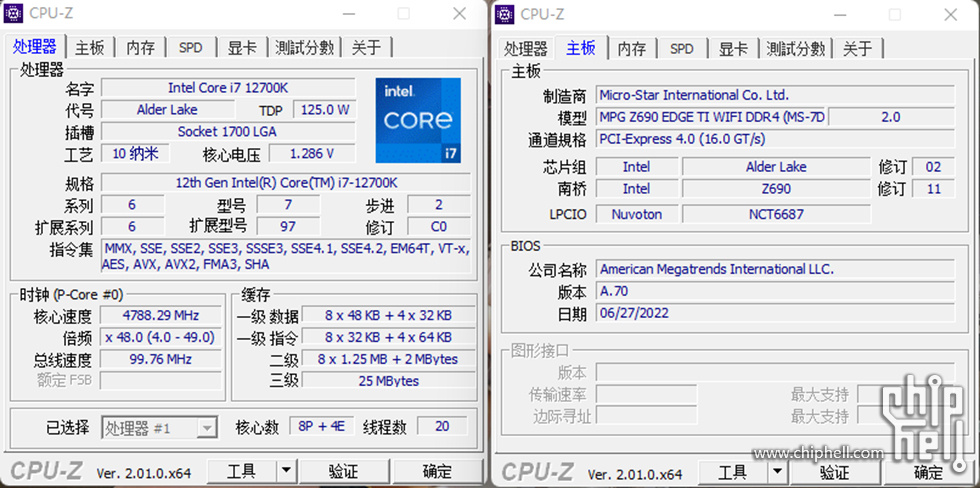Click the Micro-Star International Co. Ltd. manufacturer field

(x=776, y=95)
